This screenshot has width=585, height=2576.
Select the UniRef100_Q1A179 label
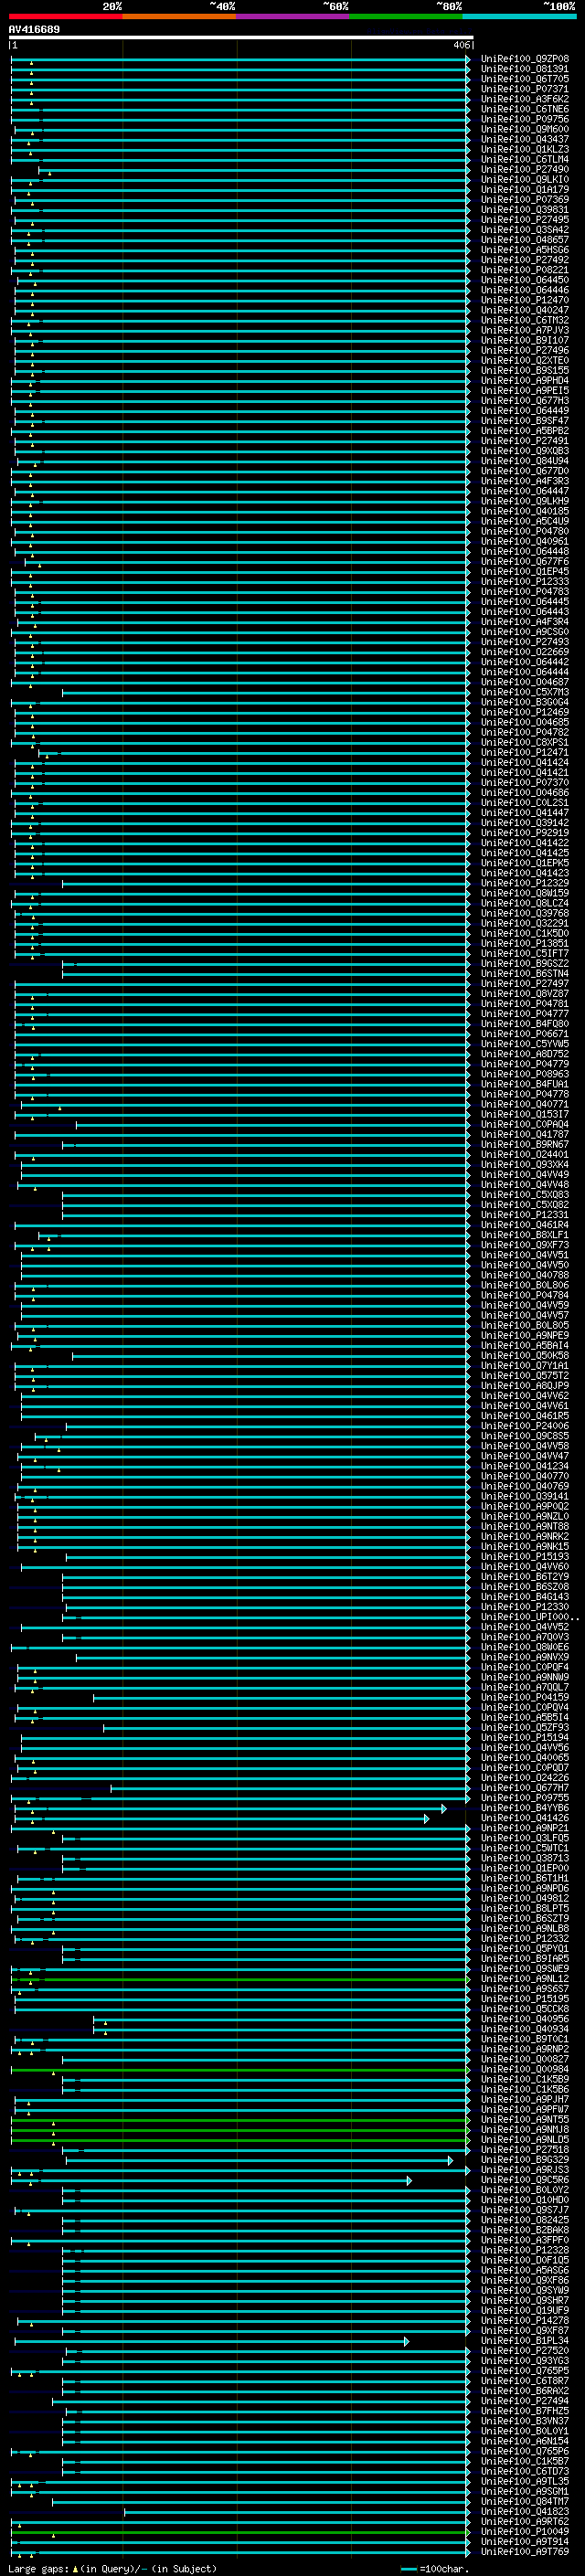[524, 190]
